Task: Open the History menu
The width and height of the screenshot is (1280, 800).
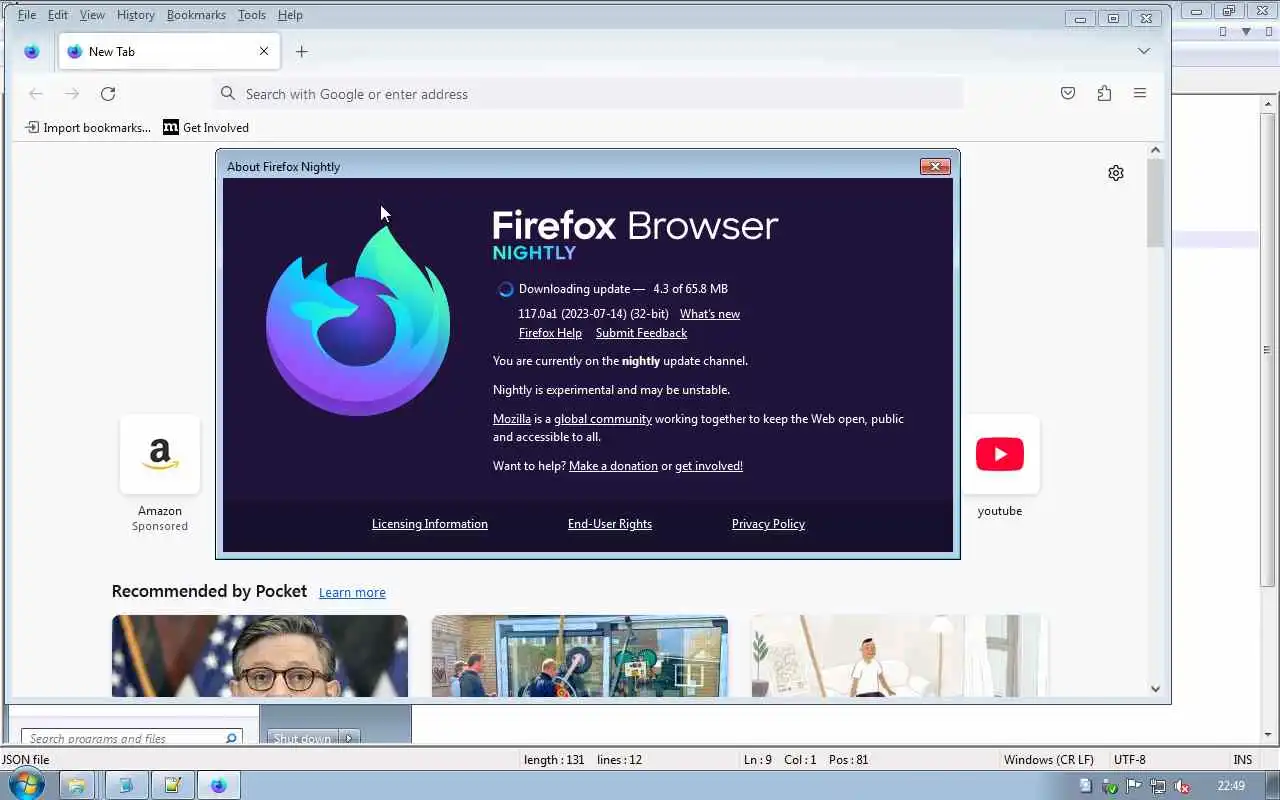Action: pyautogui.click(x=135, y=15)
